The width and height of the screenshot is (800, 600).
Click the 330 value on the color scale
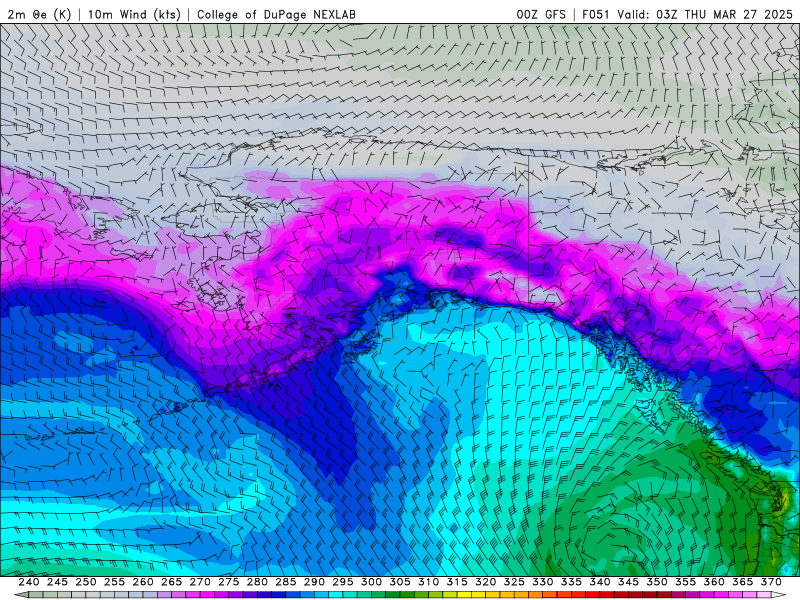tap(543, 582)
